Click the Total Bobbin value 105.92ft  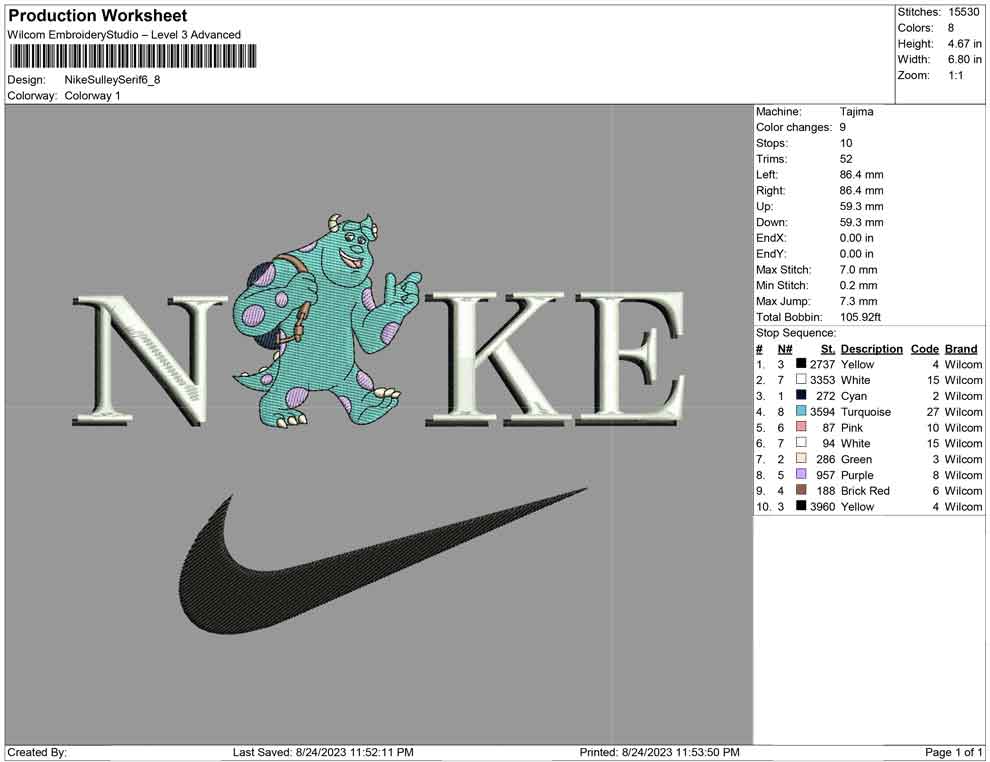coord(860,317)
